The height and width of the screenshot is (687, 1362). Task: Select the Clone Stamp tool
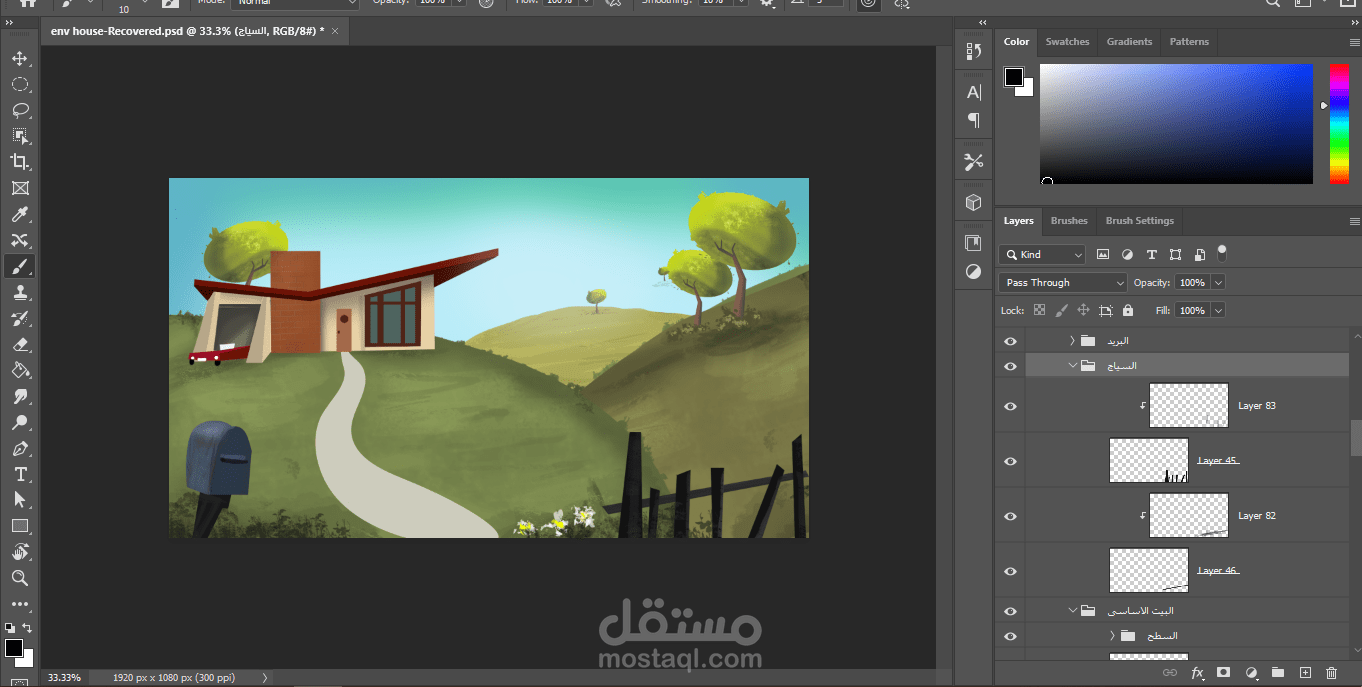20,292
